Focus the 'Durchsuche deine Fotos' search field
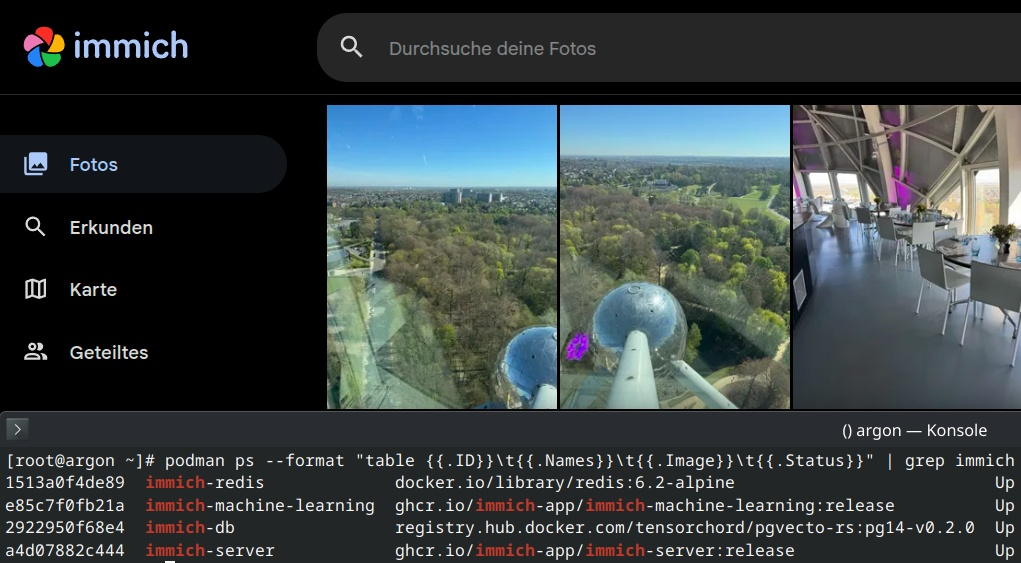The width and height of the screenshot is (1021, 563). tap(600, 48)
